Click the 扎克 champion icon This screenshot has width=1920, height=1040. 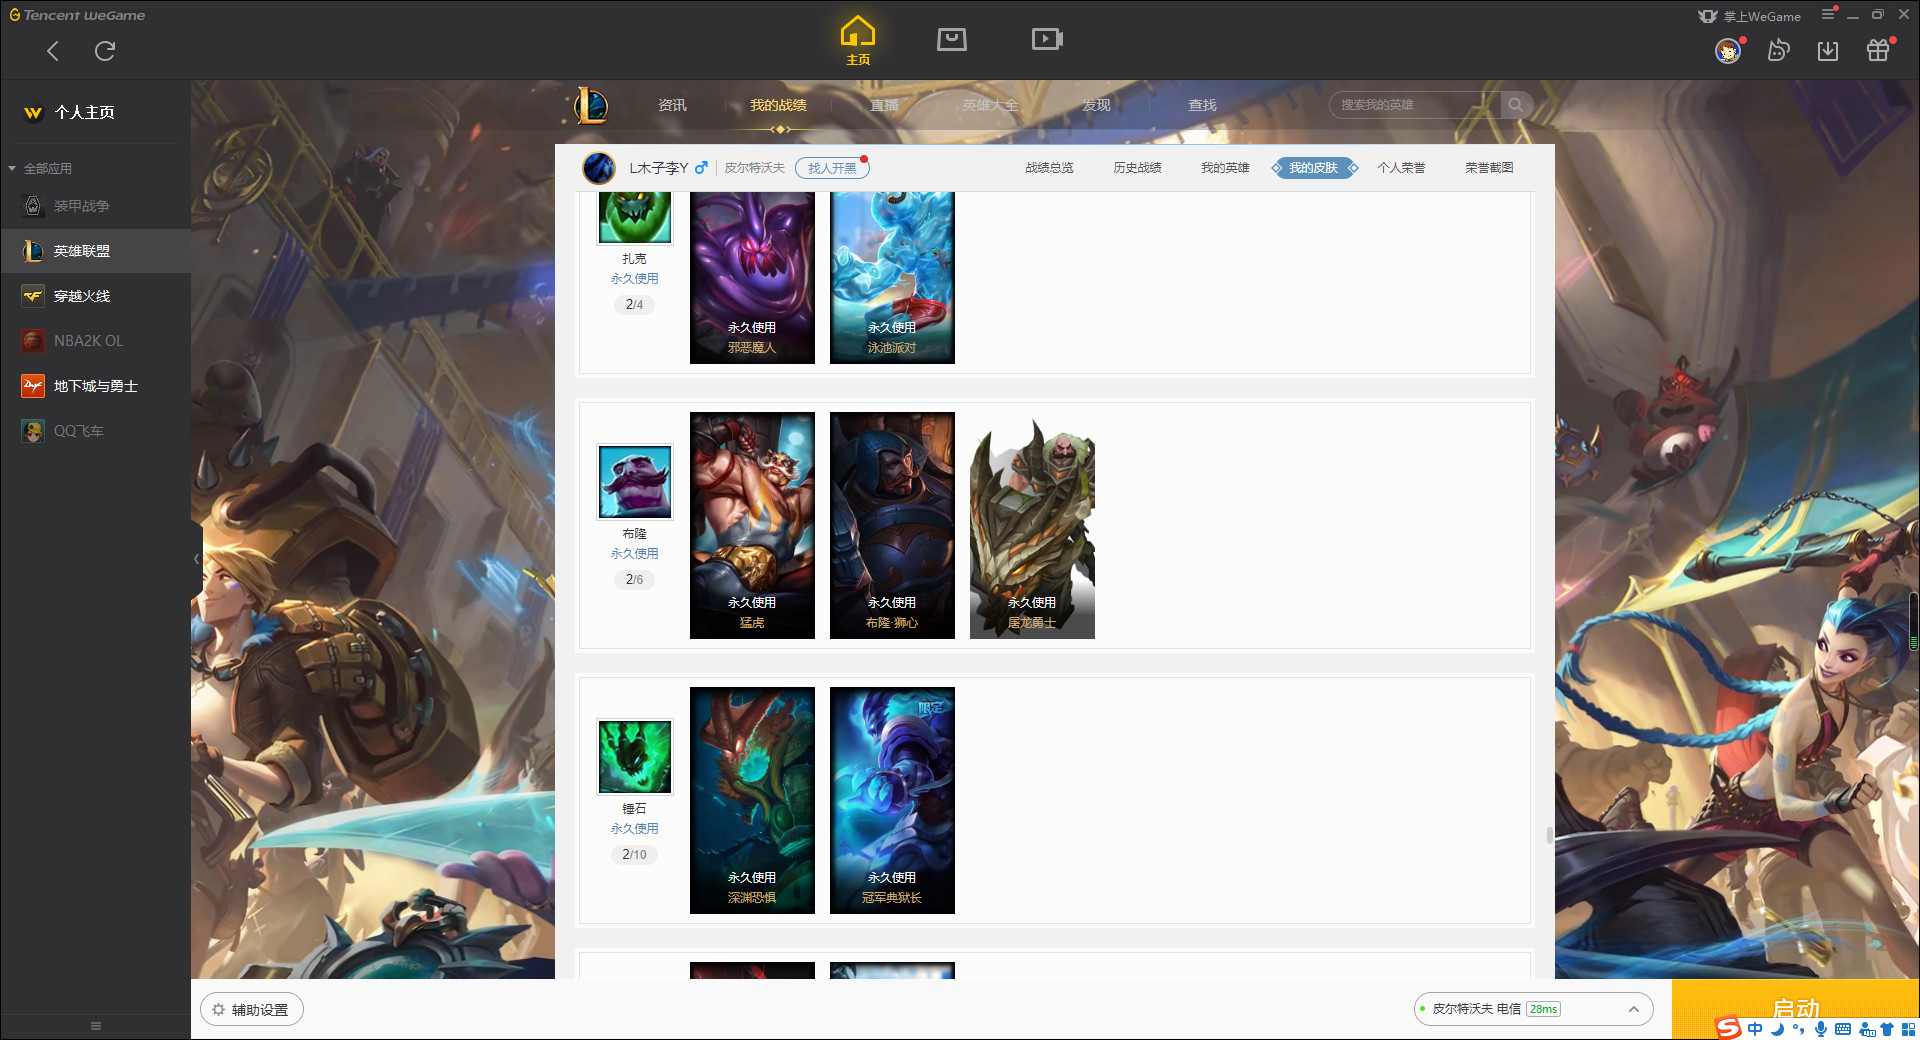point(634,217)
